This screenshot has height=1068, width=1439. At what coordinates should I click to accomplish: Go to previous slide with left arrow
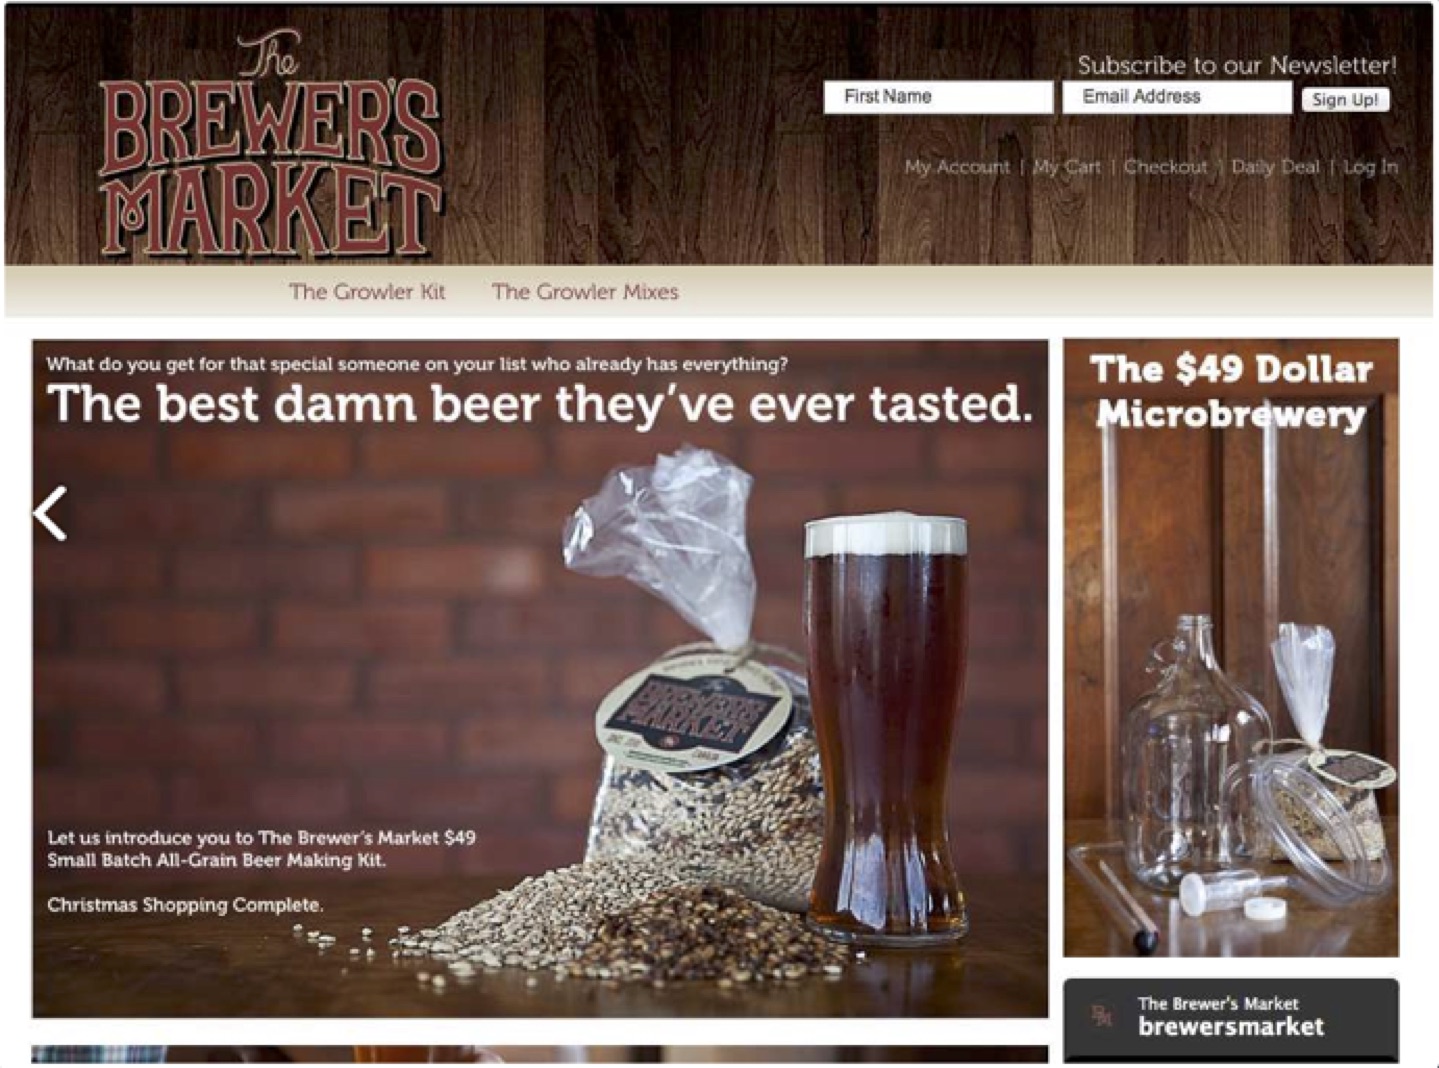[51, 514]
